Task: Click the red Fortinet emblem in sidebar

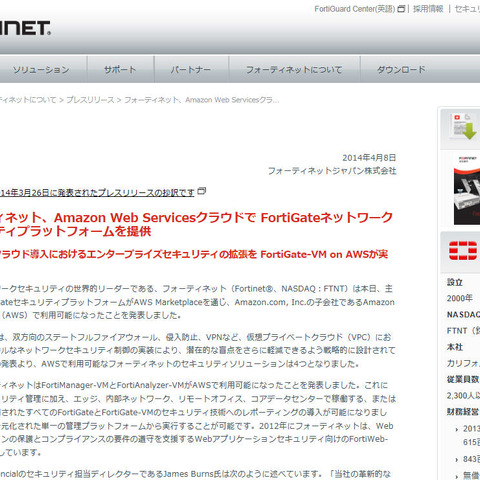Action: pyautogui.click(x=463, y=251)
